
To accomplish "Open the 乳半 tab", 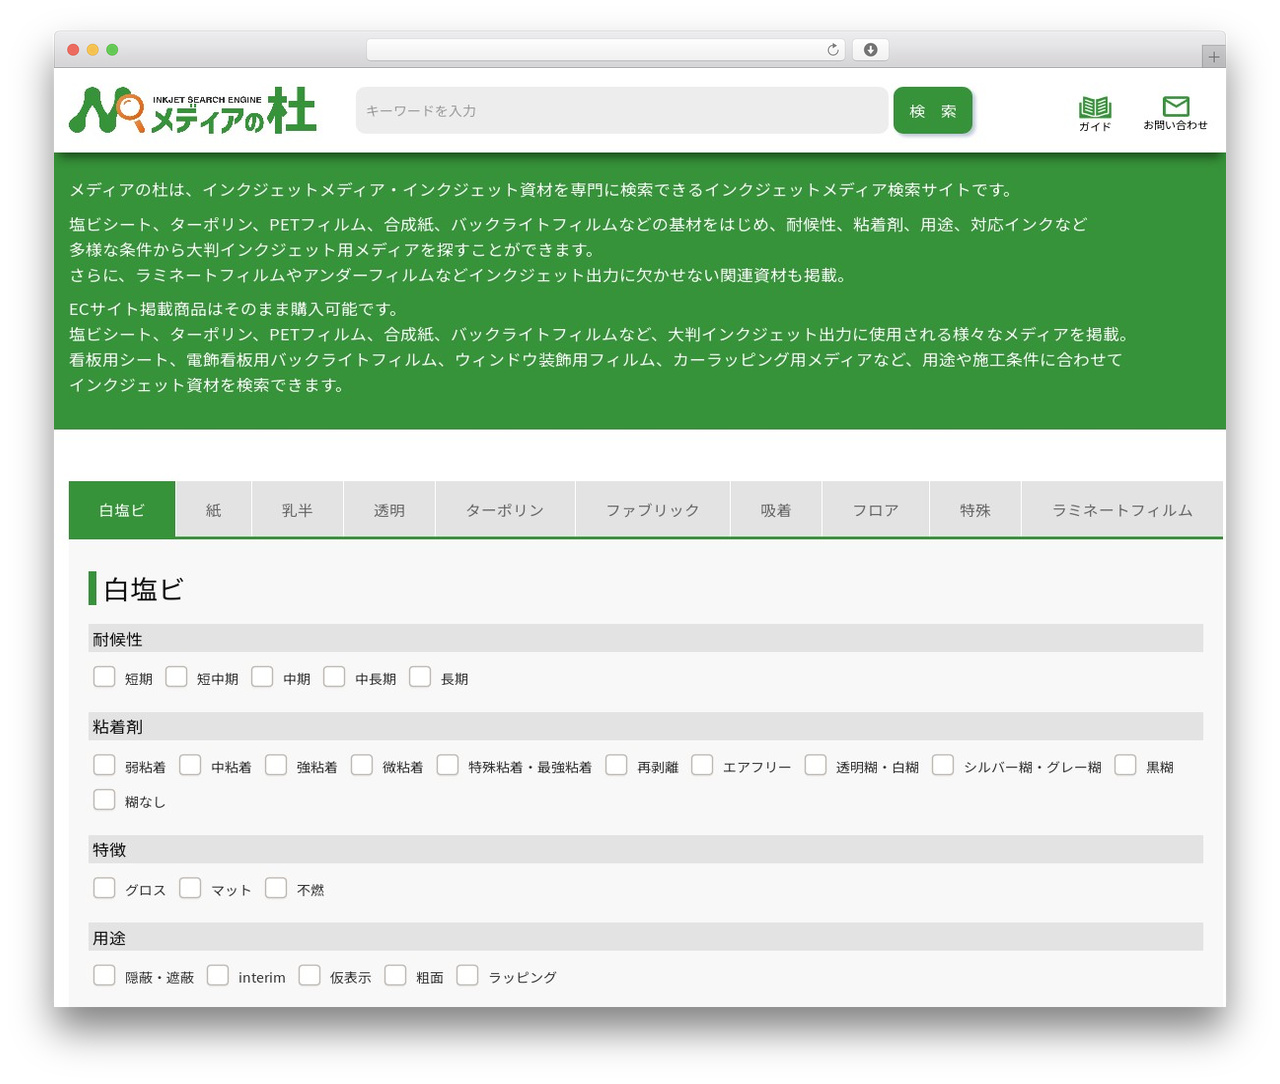I will (297, 510).
